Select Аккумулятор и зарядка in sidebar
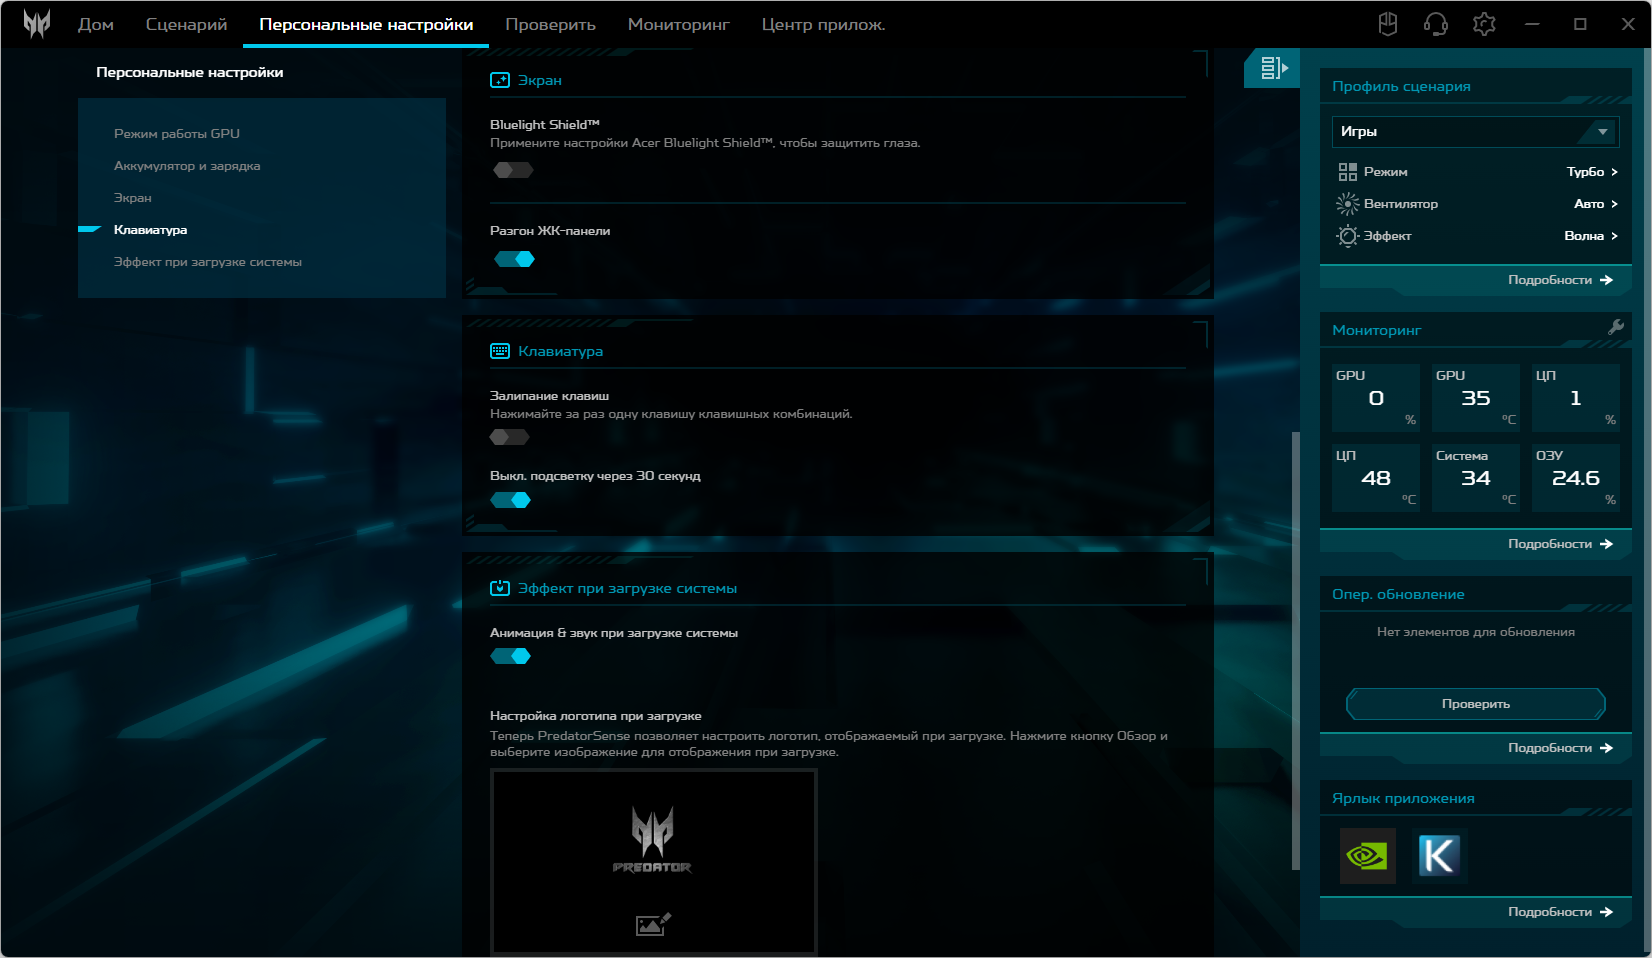 pyautogui.click(x=187, y=166)
